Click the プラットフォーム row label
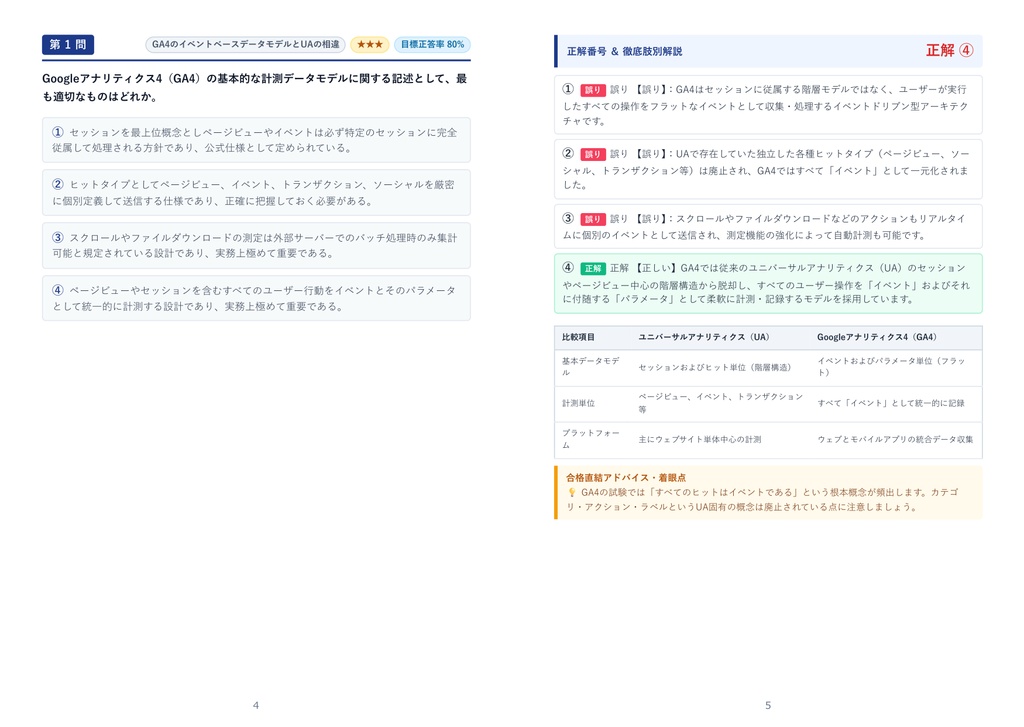This screenshot has width=1024, height=727. (591, 439)
